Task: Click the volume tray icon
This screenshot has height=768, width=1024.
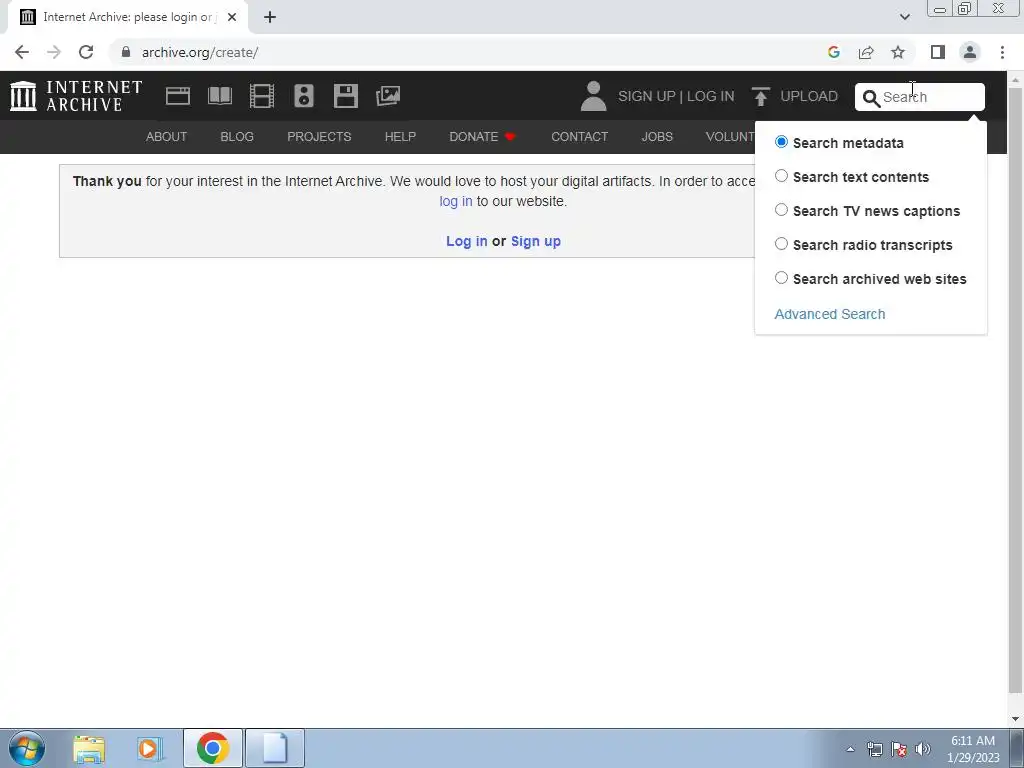Action: click(923, 749)
